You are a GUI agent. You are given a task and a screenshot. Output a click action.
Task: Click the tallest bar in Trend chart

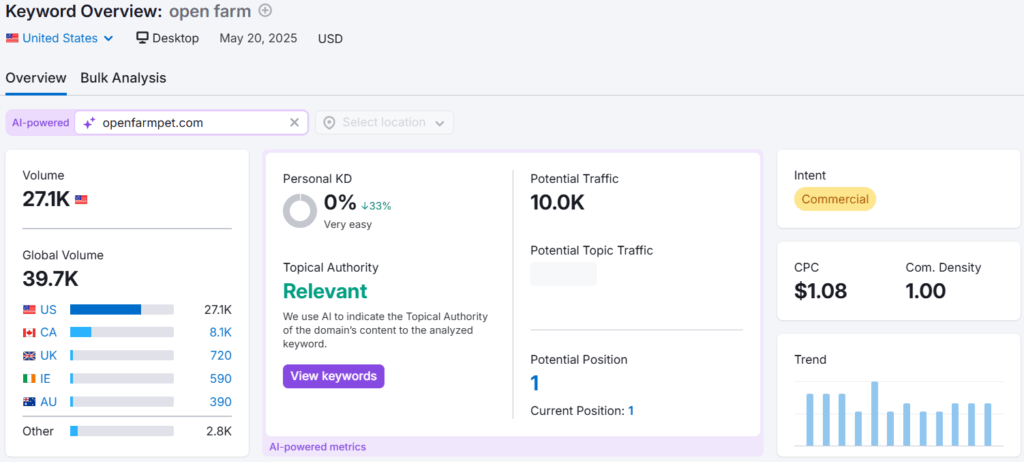[874, 414]
